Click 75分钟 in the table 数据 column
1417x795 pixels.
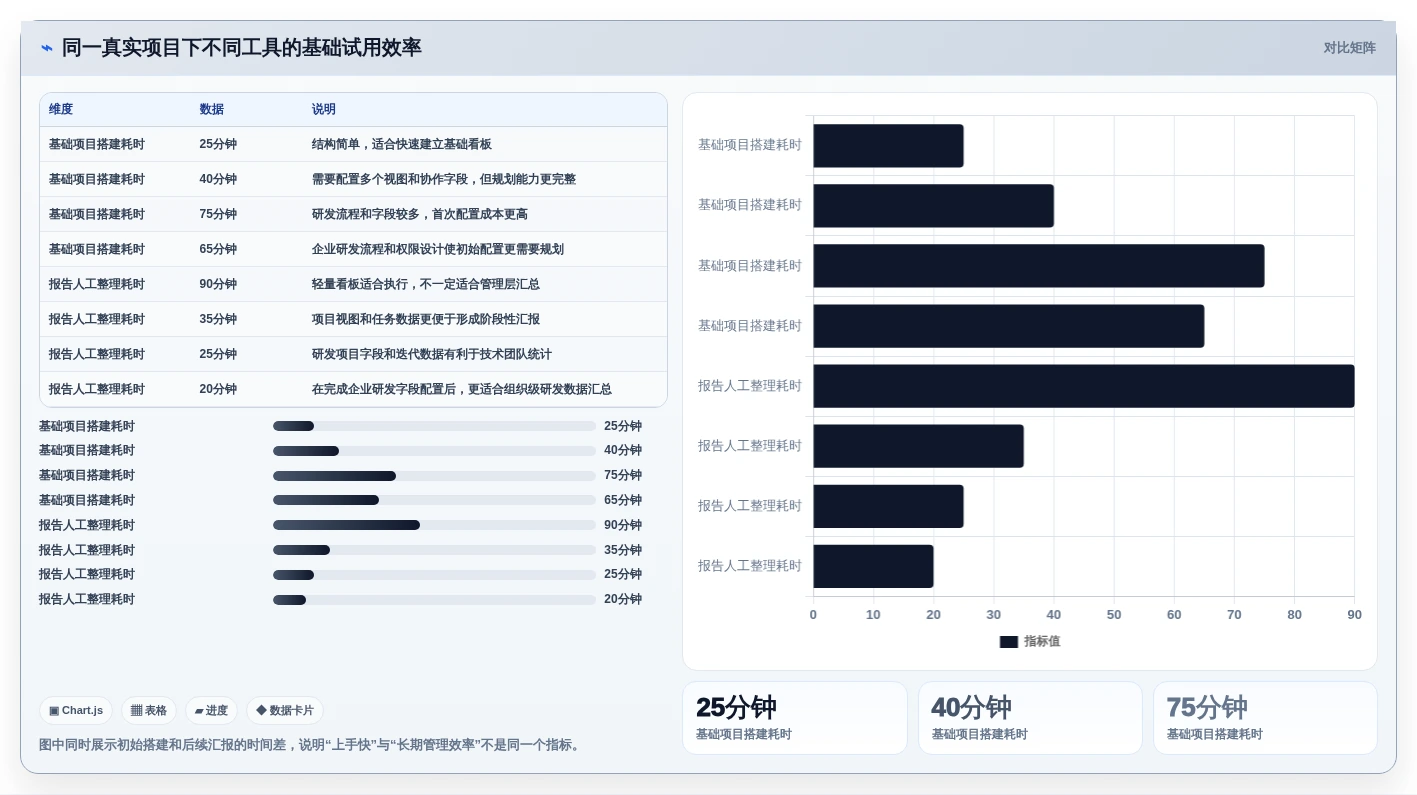point(218,214)
